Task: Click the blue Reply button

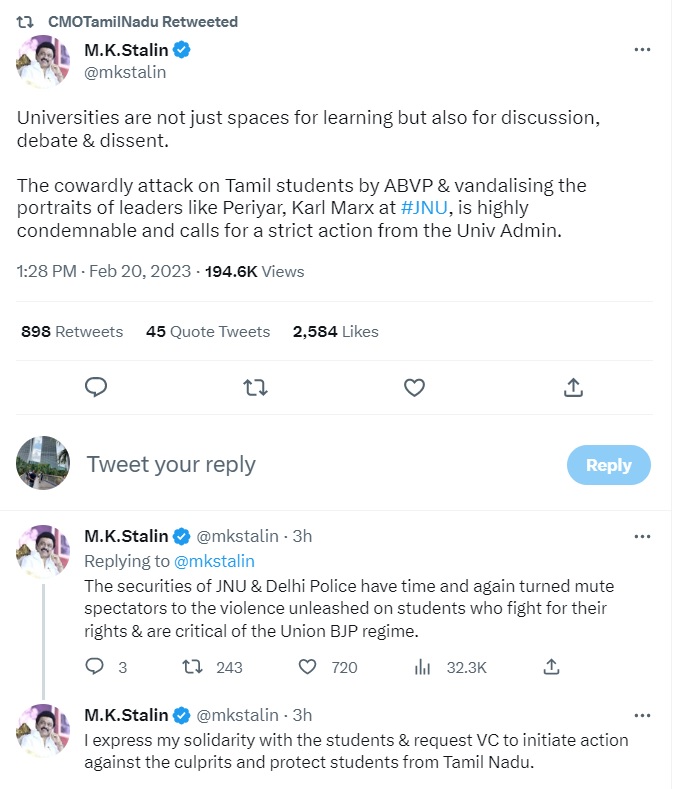Action: [608, 465]
